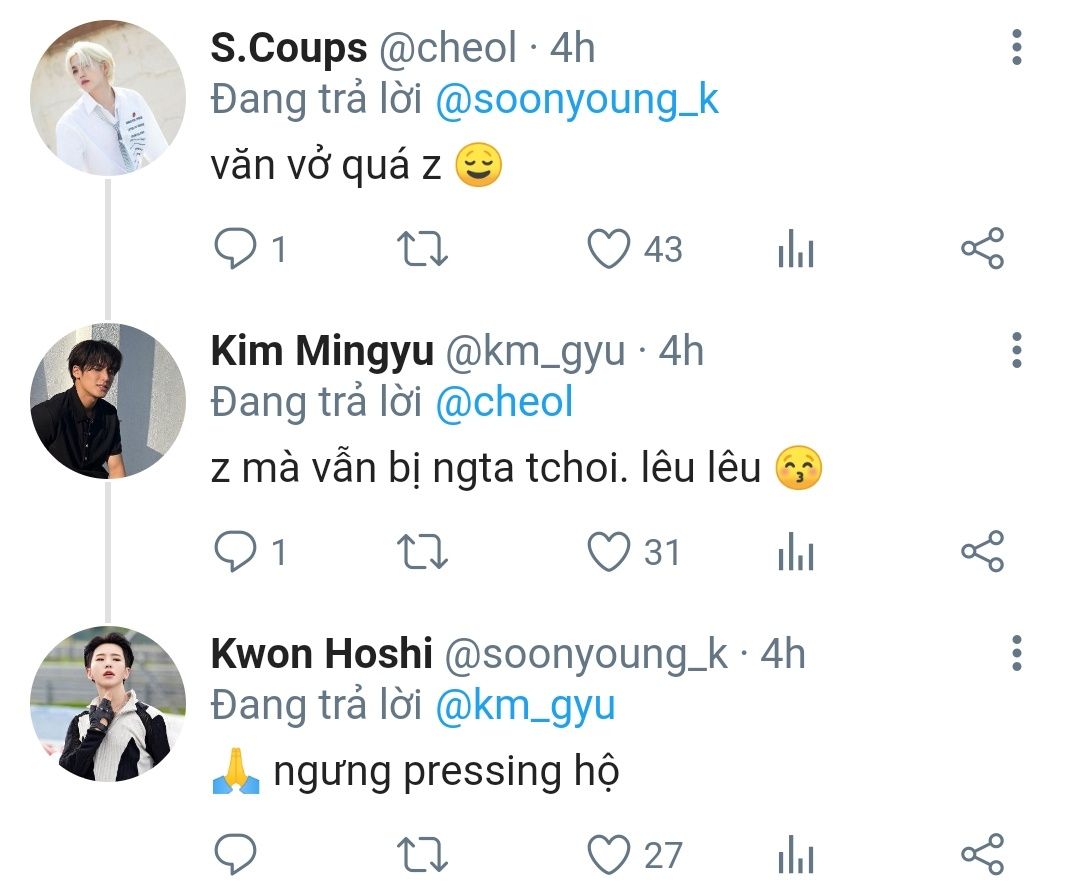Like Kwon Hoshi's tweet with 27 likes
The image size is (1080, 893).
[608, 855]
